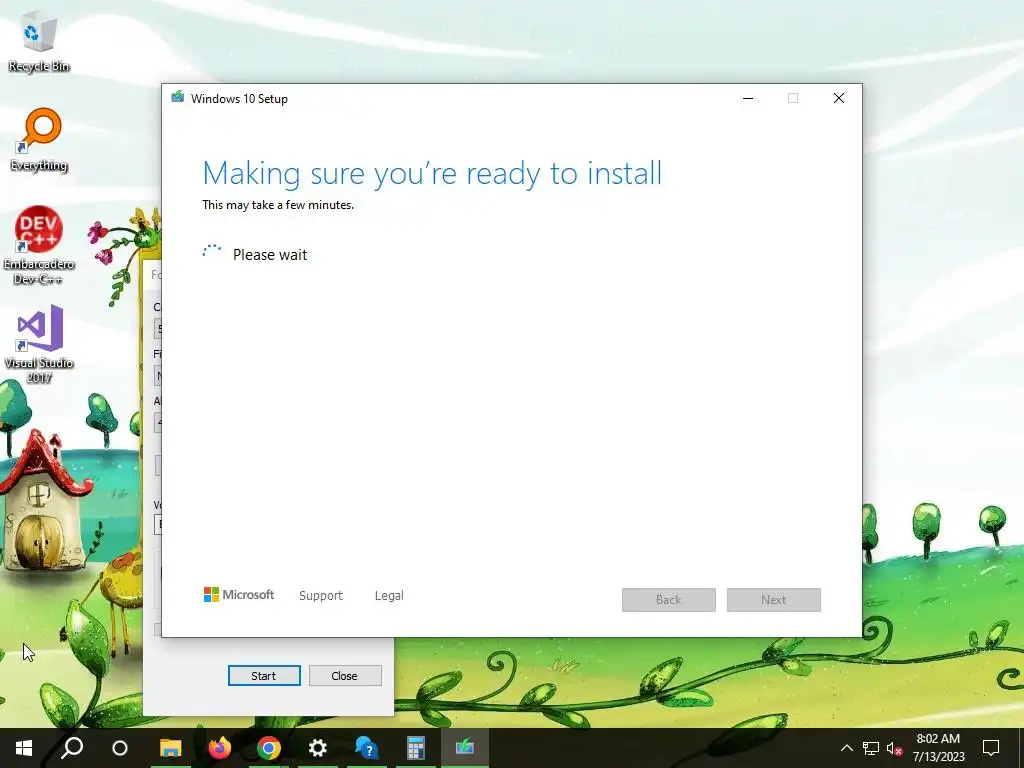1024x768 pixels.
Task: Click Start in the background dialog
Action: click(264, 676)
